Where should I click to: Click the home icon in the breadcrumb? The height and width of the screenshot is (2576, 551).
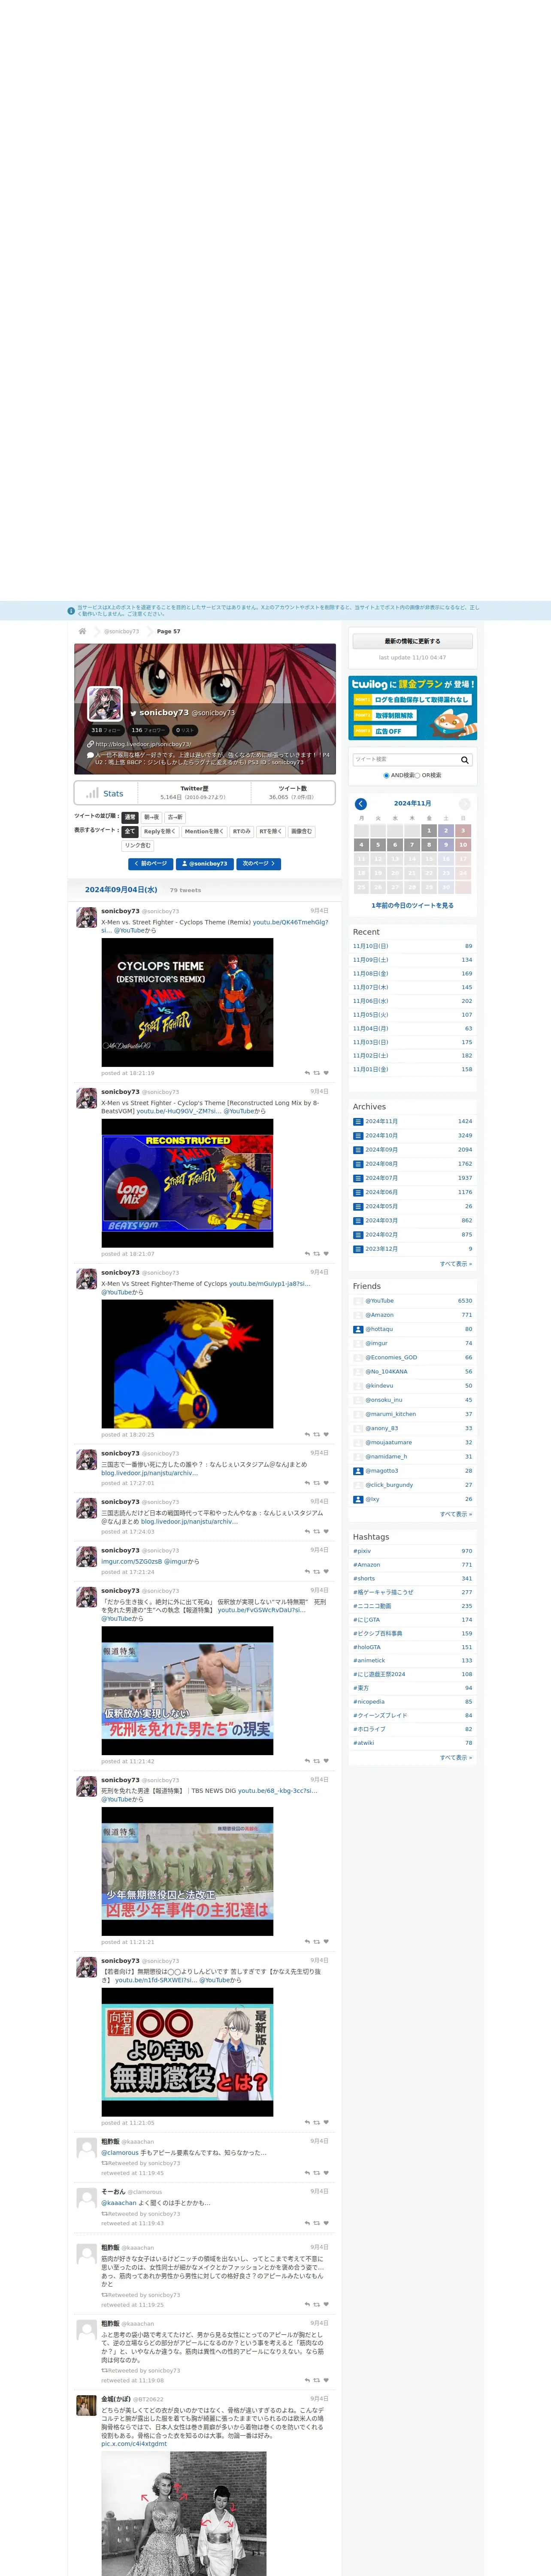(82, 631)
